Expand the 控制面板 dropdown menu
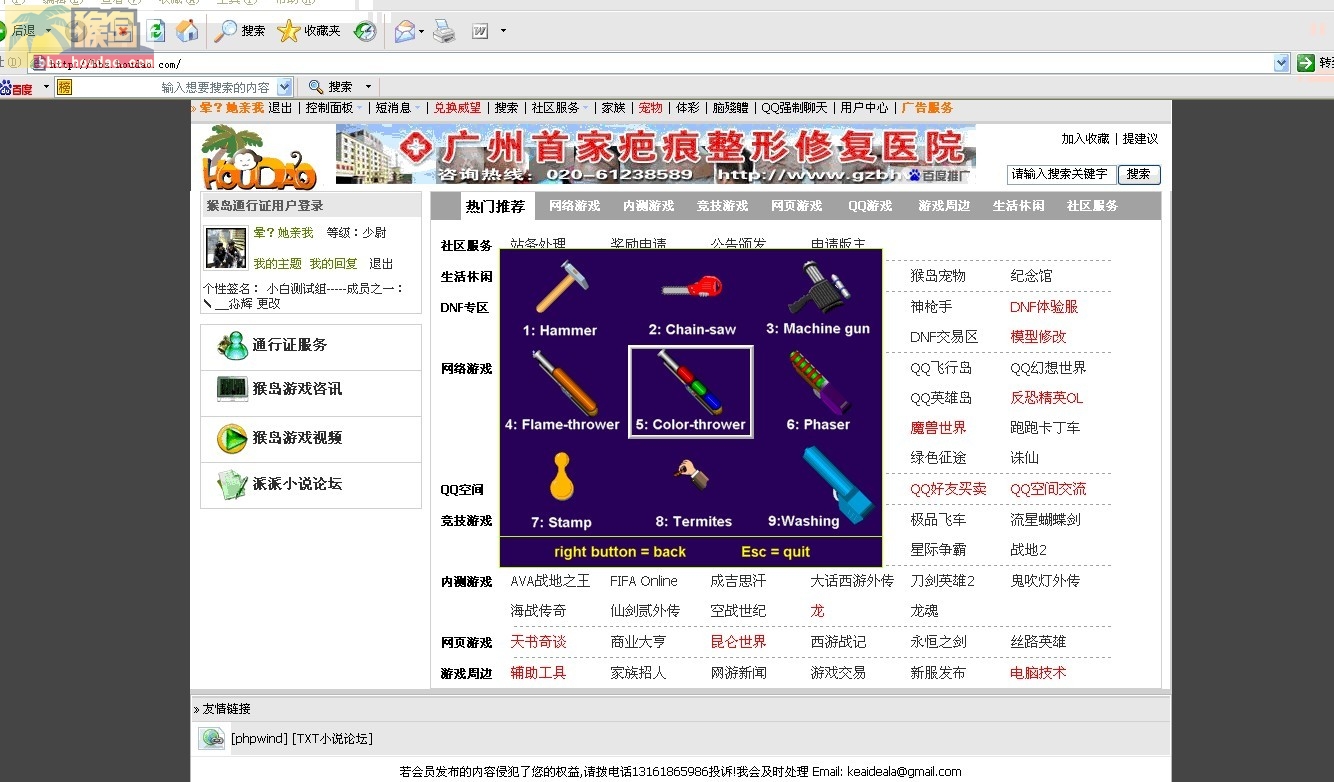Viewport: 1334px width, 782px height. pyautogui.click(x=360, y=108)
